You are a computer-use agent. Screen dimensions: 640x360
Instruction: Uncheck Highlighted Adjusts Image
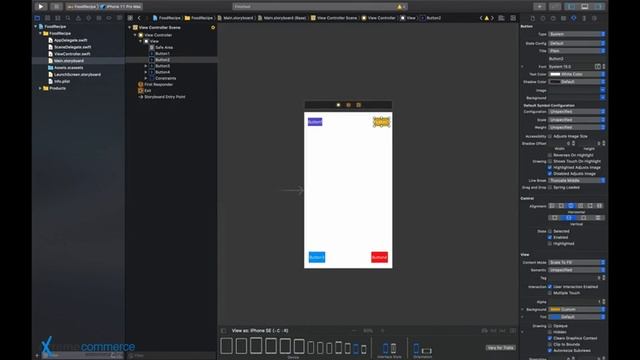(550, 167)
